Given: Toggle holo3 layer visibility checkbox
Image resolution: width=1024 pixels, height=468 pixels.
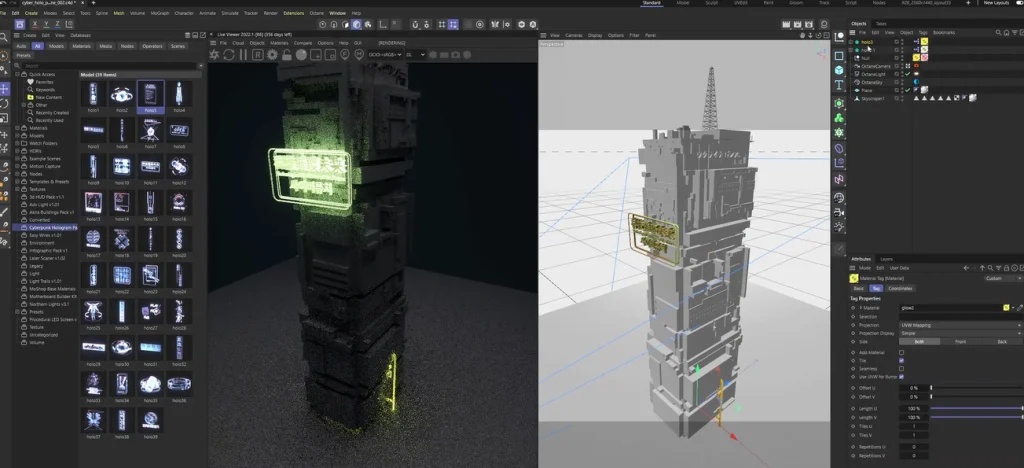Looking at the screenshot, I should [x=897, y=42].
